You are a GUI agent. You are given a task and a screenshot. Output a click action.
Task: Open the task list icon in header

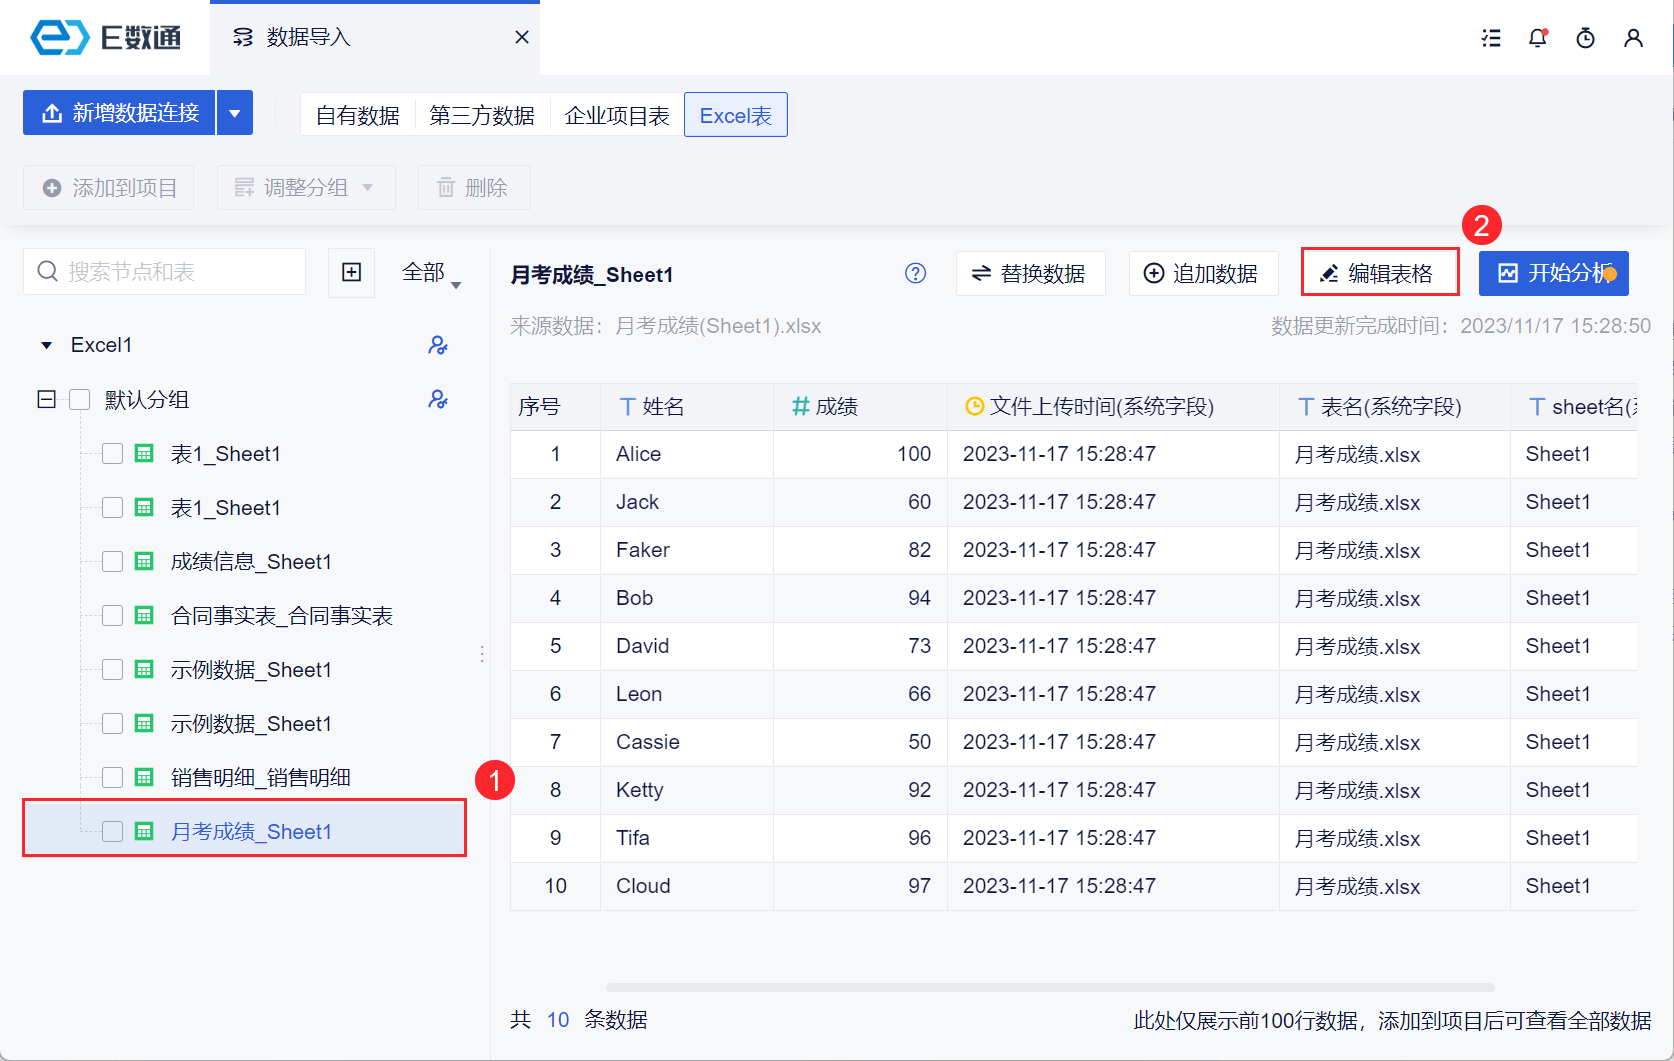[x=1491, y=38]
